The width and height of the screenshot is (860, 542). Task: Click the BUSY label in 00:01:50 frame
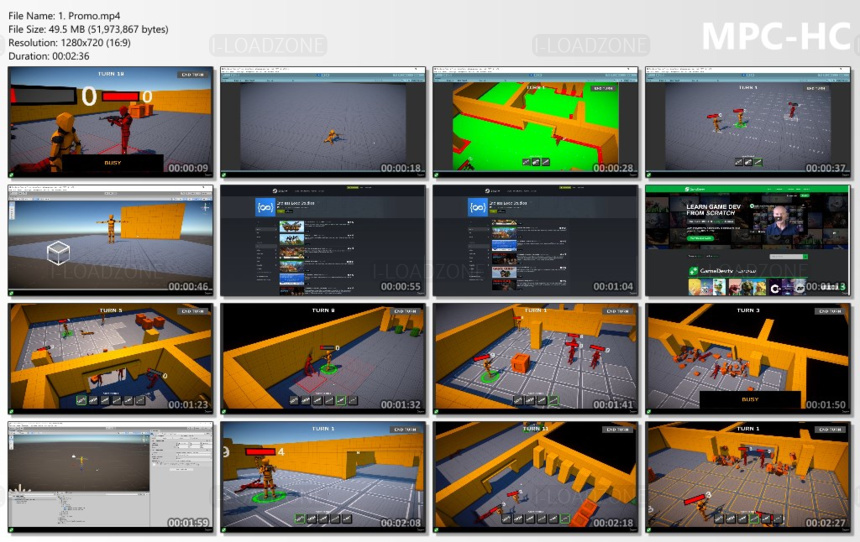pyautogui.click(x=750, y=399)
